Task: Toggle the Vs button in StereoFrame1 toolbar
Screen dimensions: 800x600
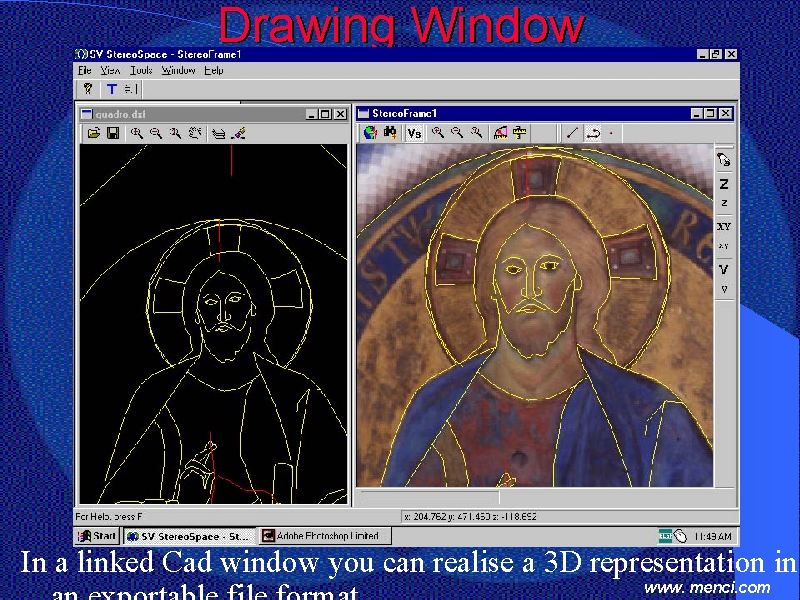Action: [414, 133]
